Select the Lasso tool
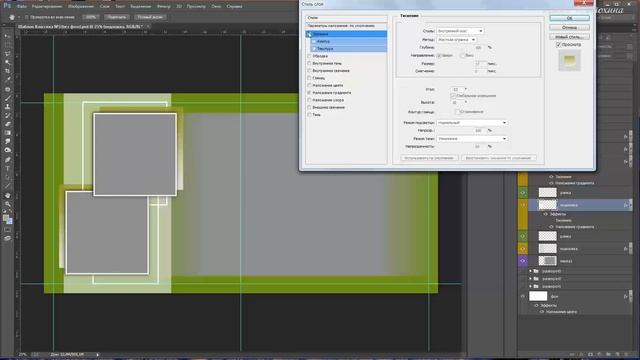The height and width of the screenshot is (360, 640). pyautogui.click(x=7, y=53)
